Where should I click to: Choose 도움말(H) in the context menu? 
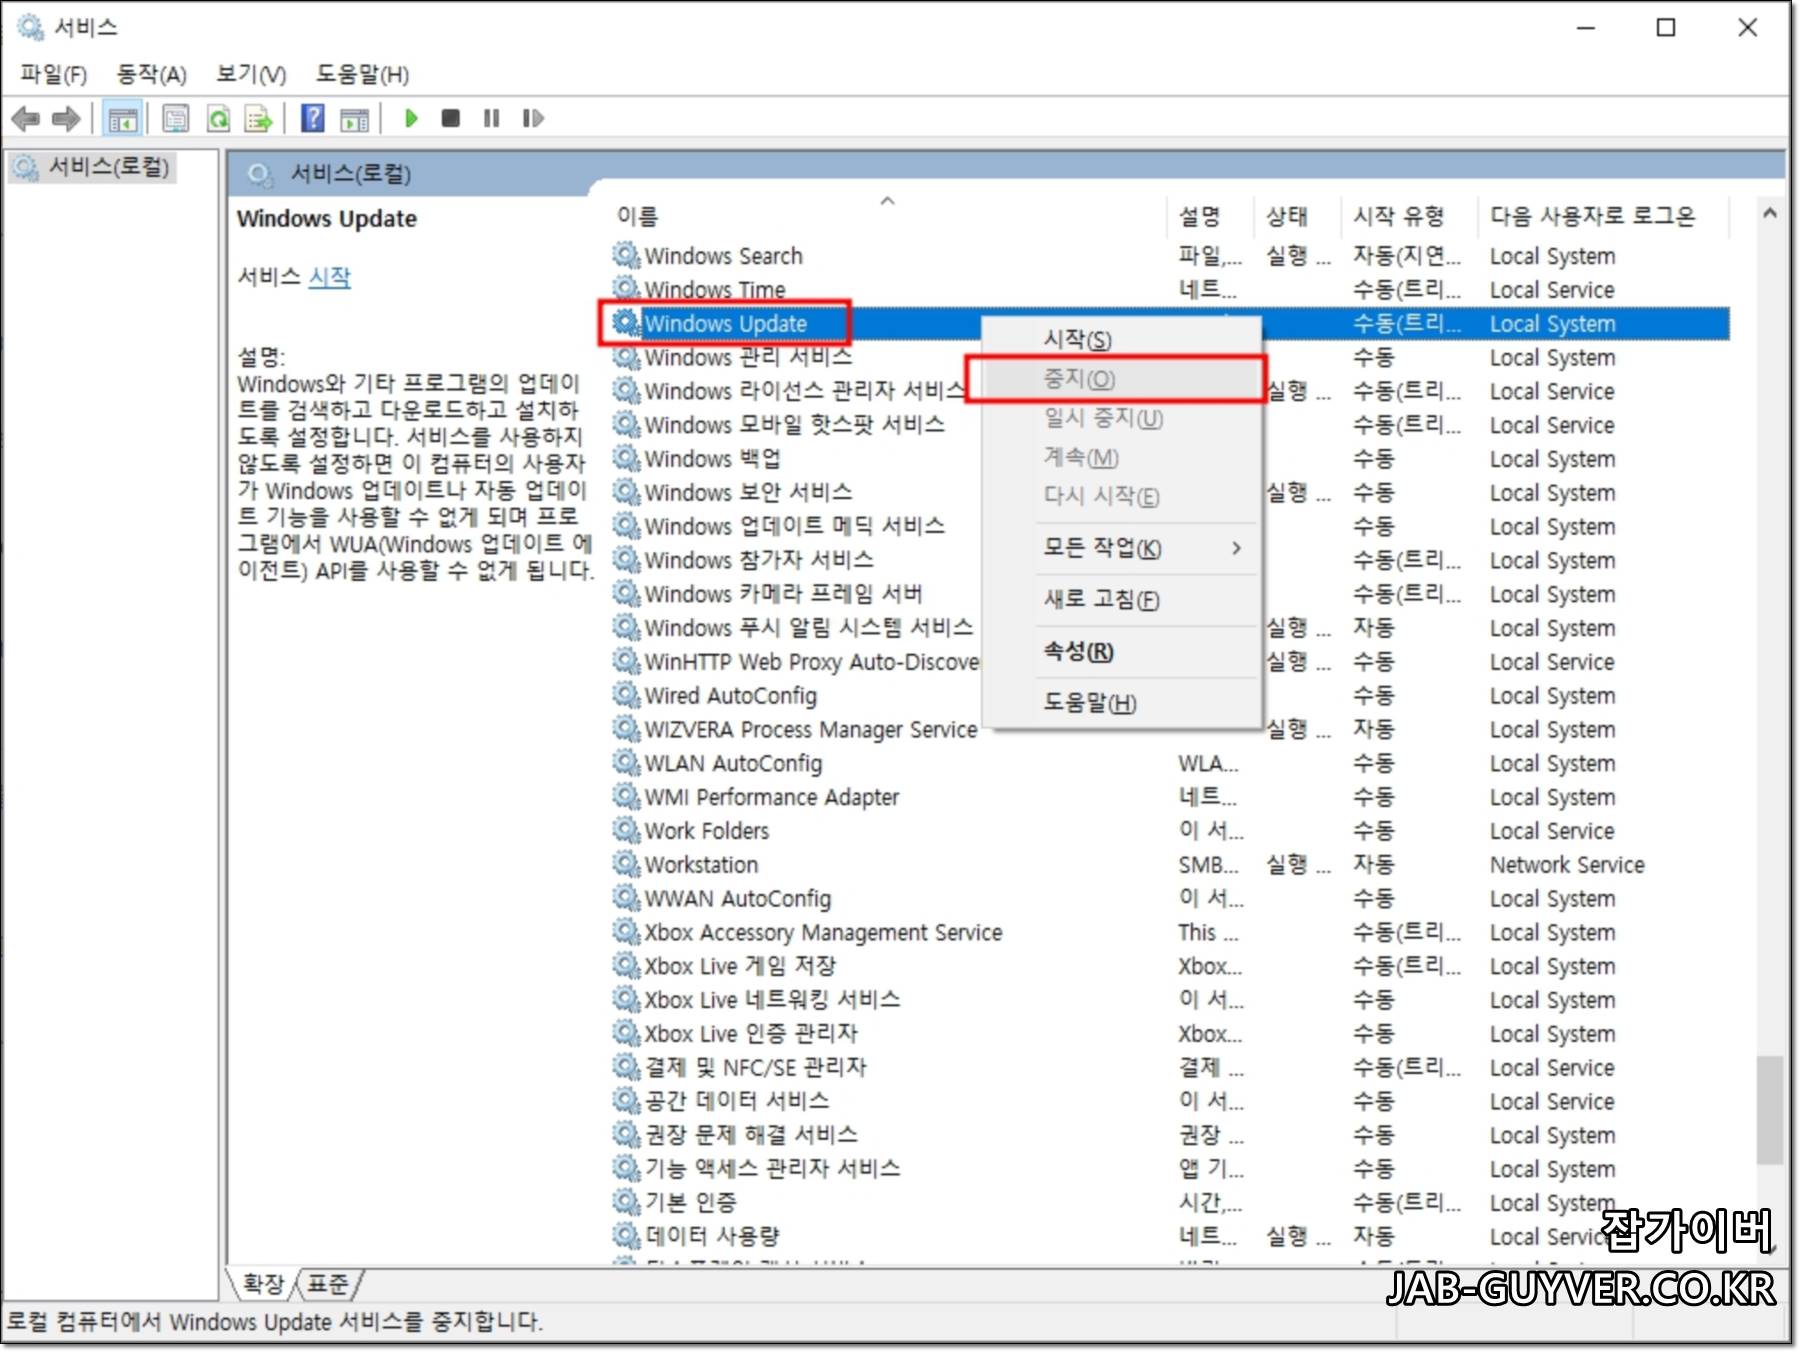1122,703
